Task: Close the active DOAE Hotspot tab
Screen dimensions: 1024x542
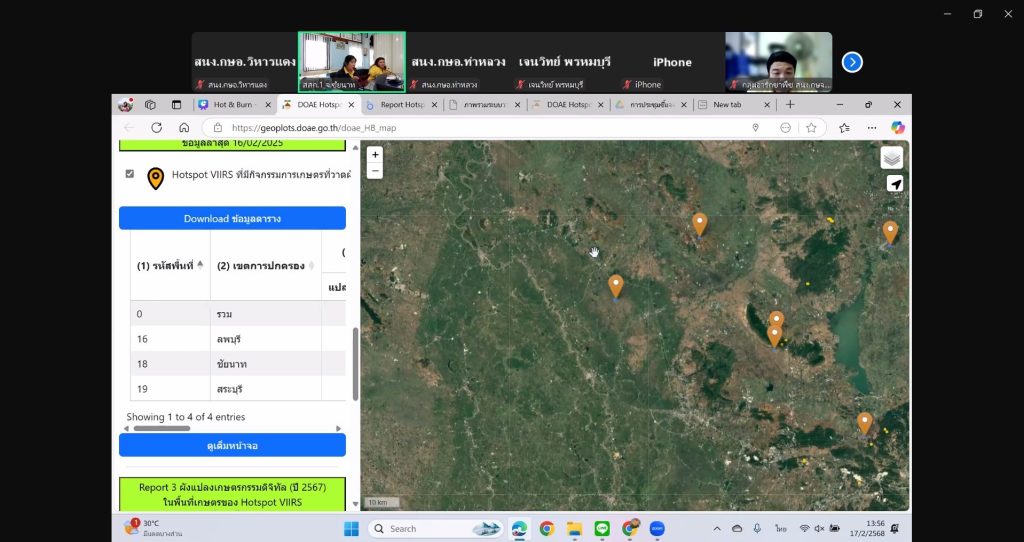Action: pos(351,104)
